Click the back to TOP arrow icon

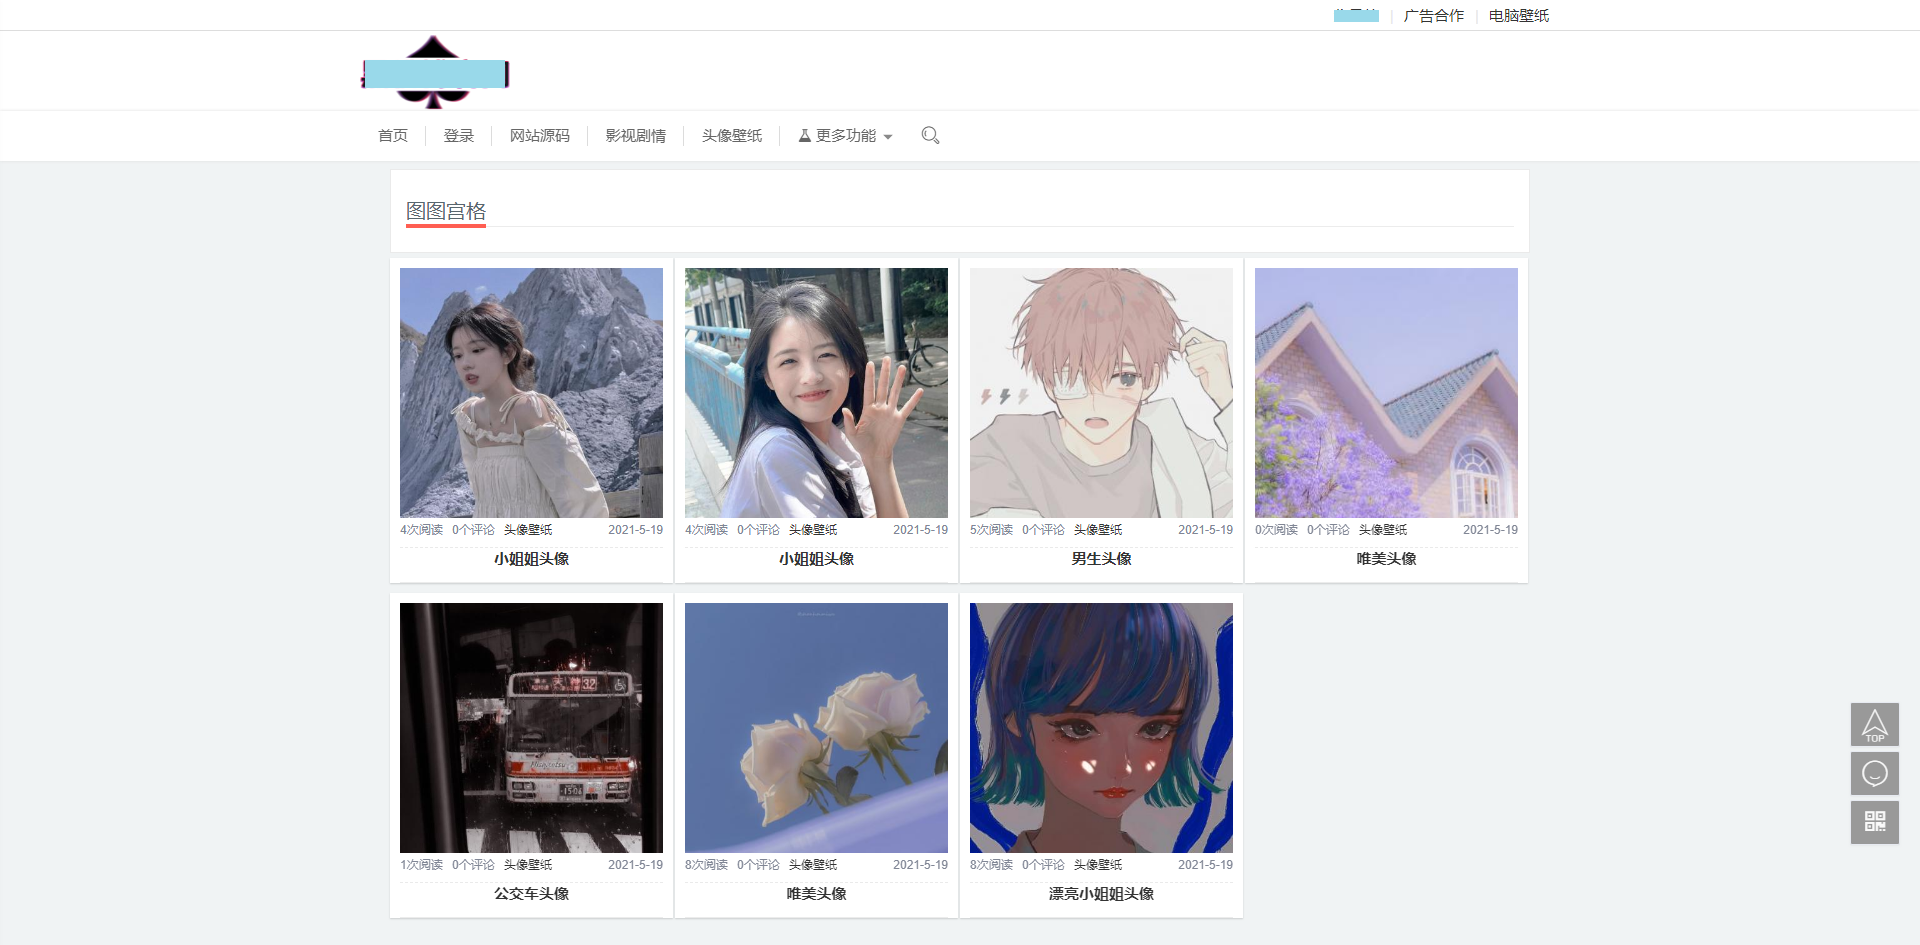tap(1874, 724)
